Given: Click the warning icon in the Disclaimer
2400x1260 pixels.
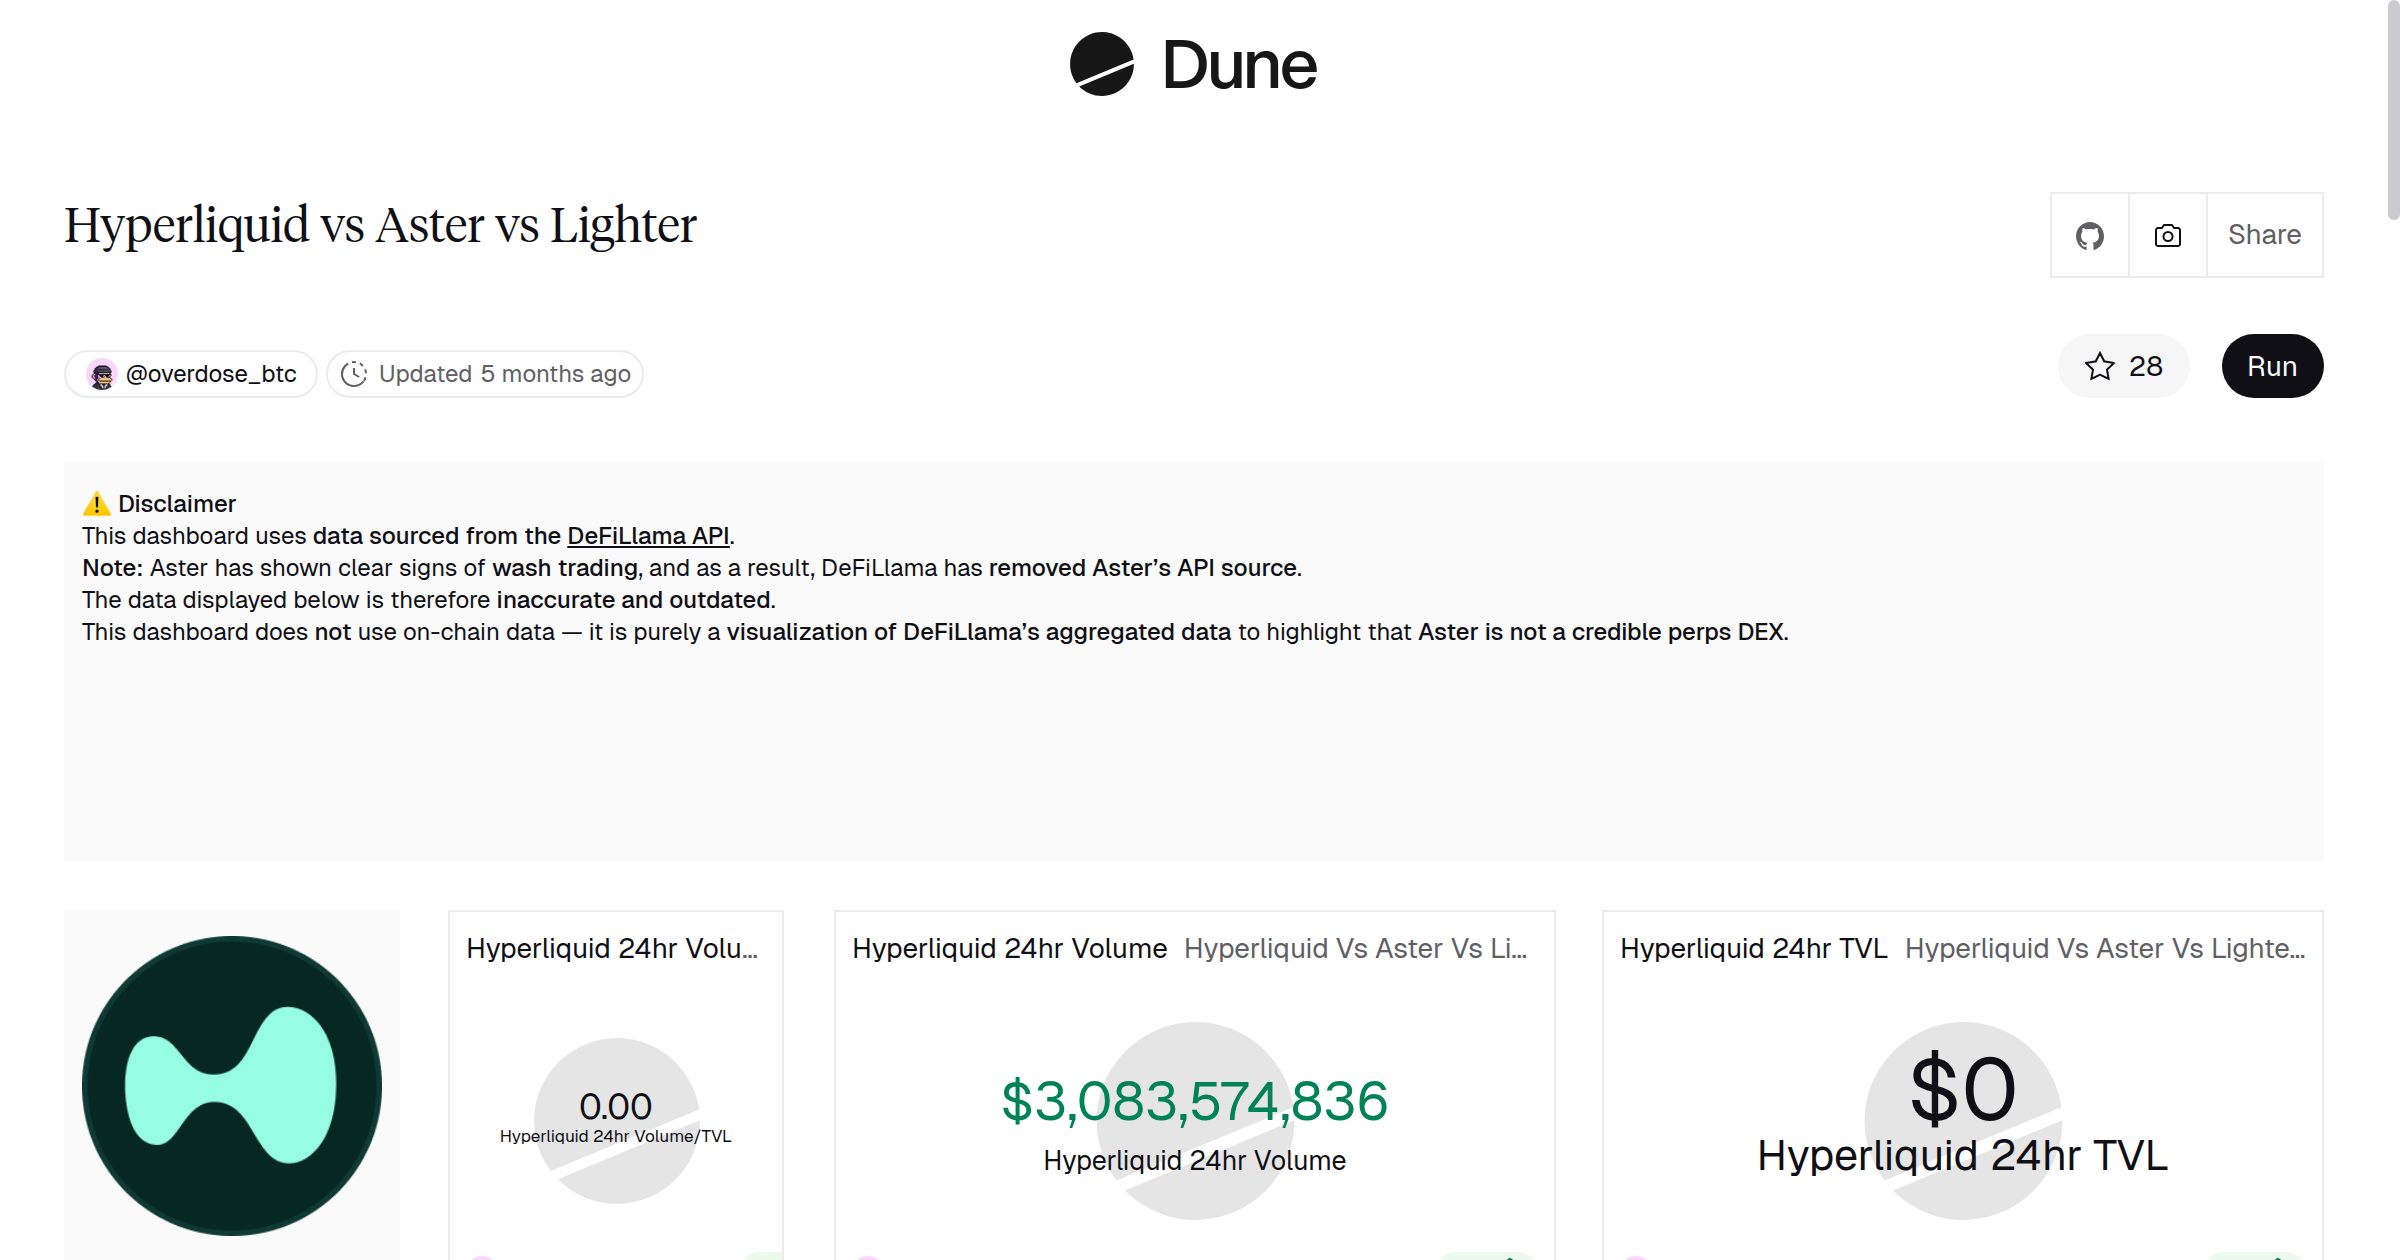Looking at the screenshot, I should tap(96, 503).
